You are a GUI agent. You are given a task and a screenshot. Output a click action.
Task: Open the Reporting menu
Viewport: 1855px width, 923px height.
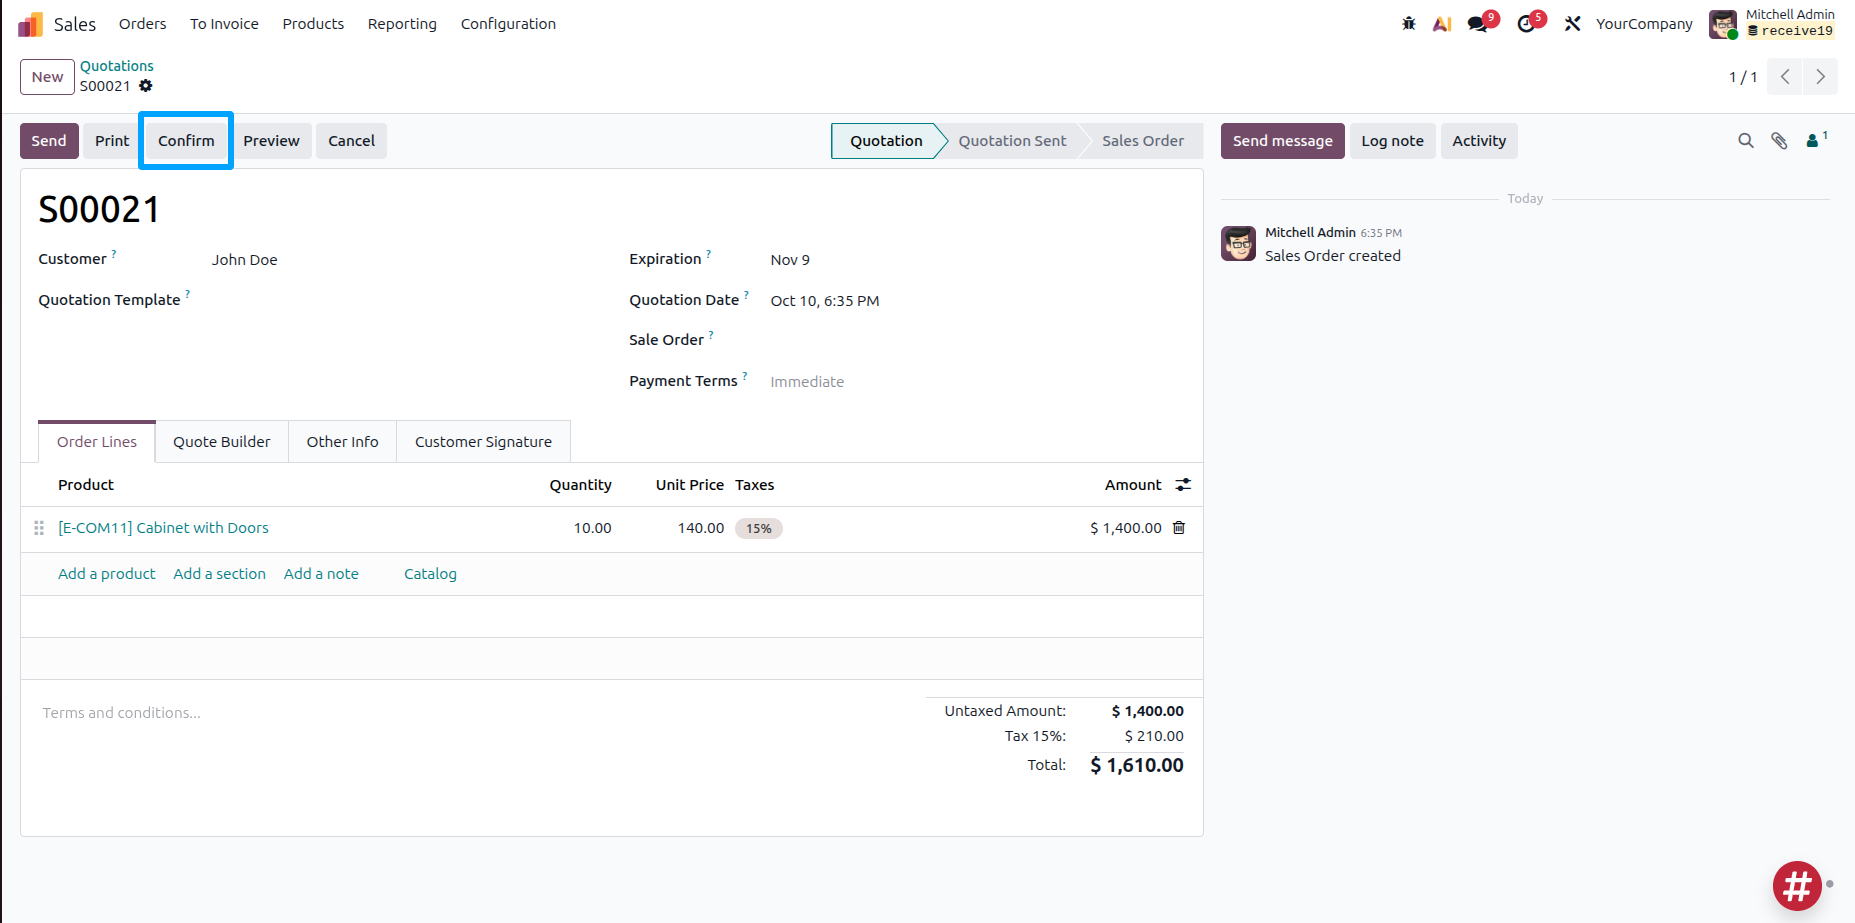(x=402, y=24)
